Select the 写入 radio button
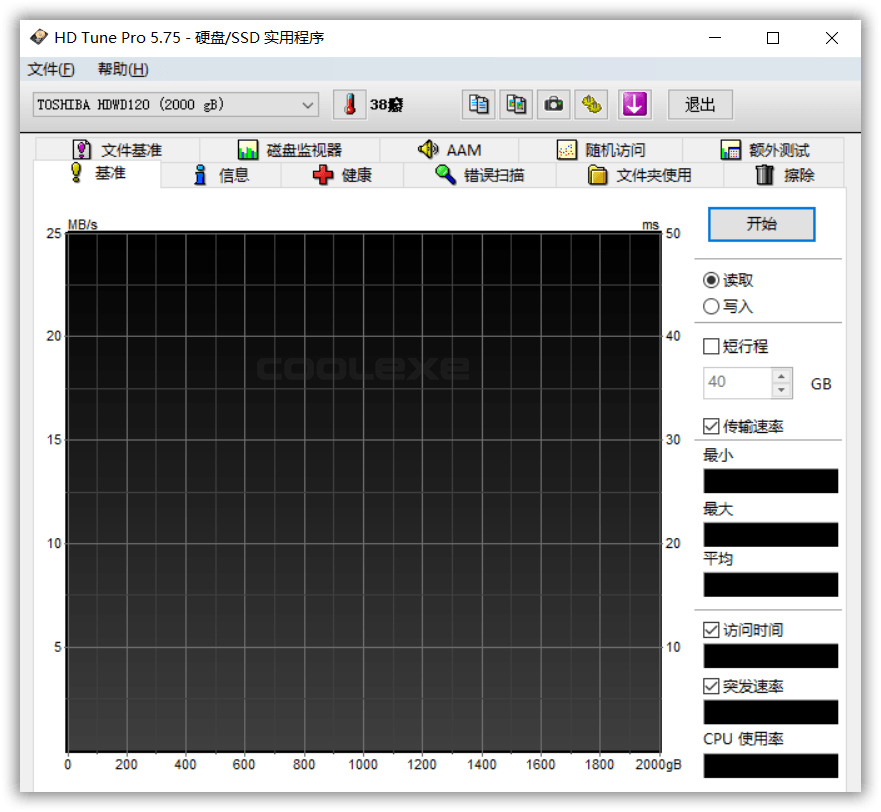The height and width of the screenshot is (812, 881). (x=709, y=306)
